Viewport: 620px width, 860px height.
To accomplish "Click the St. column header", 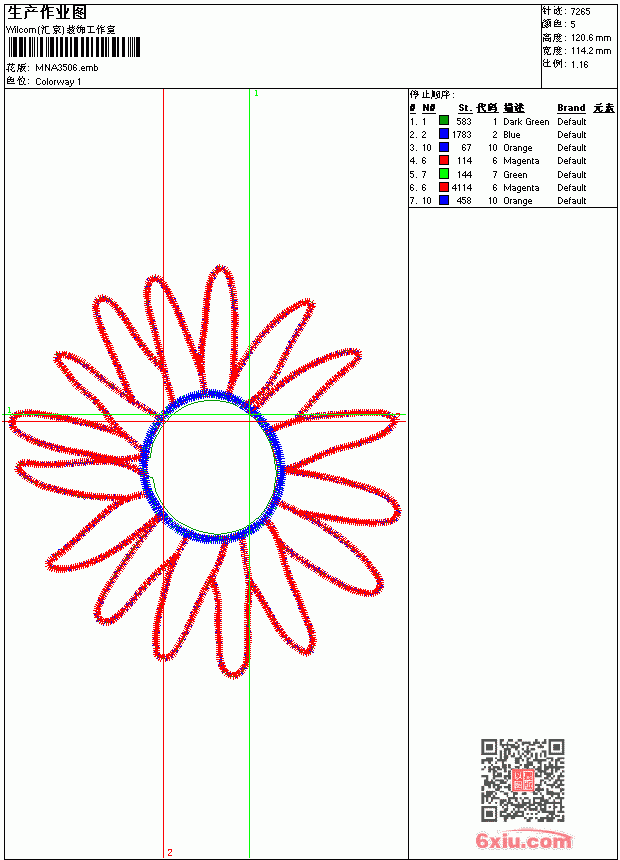I will coord(465,108).
